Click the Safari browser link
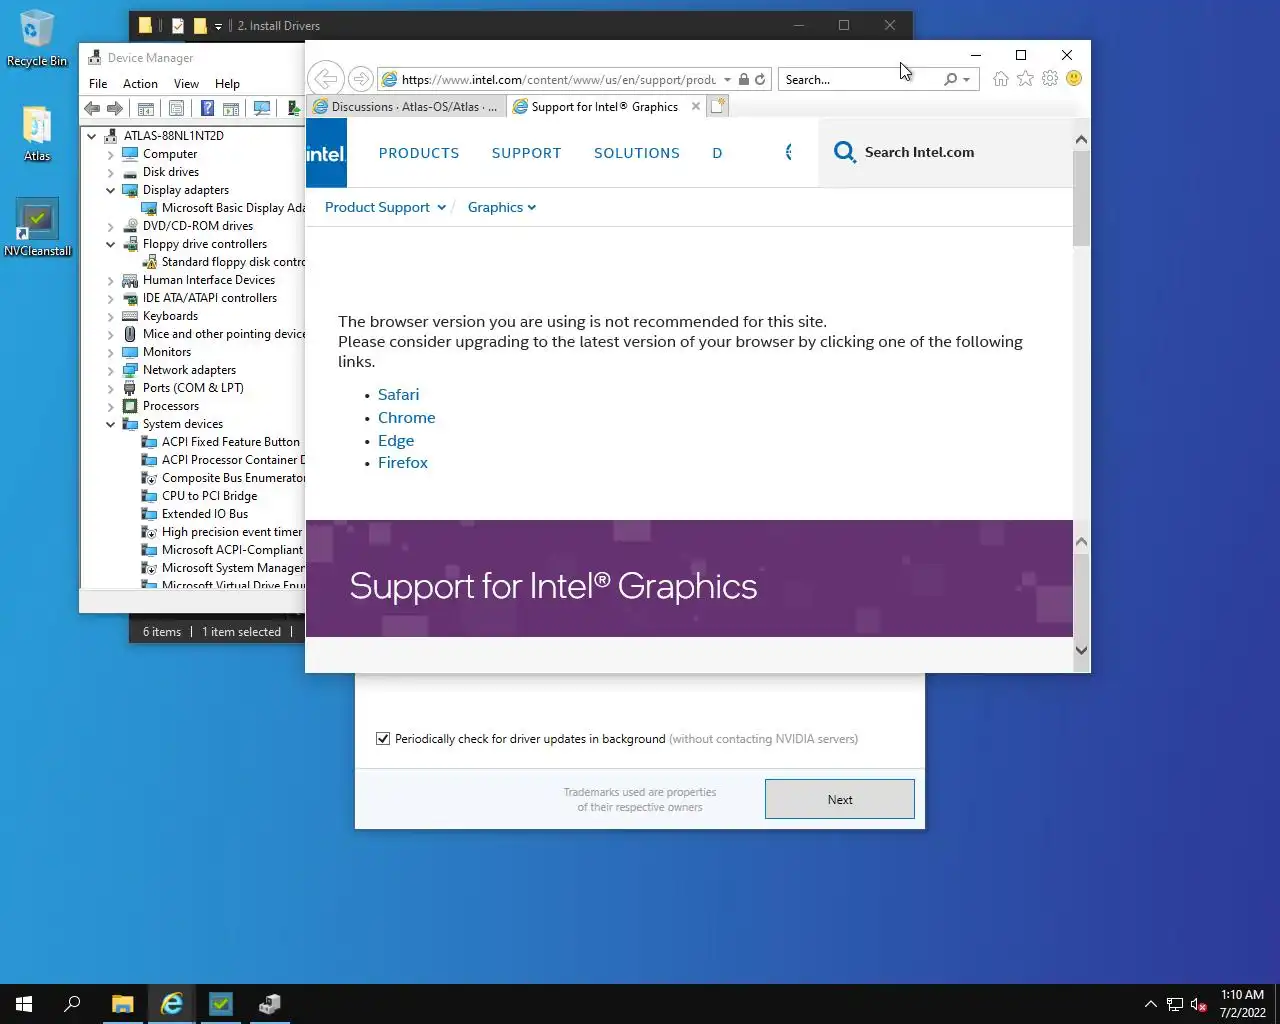 [398, 395]
